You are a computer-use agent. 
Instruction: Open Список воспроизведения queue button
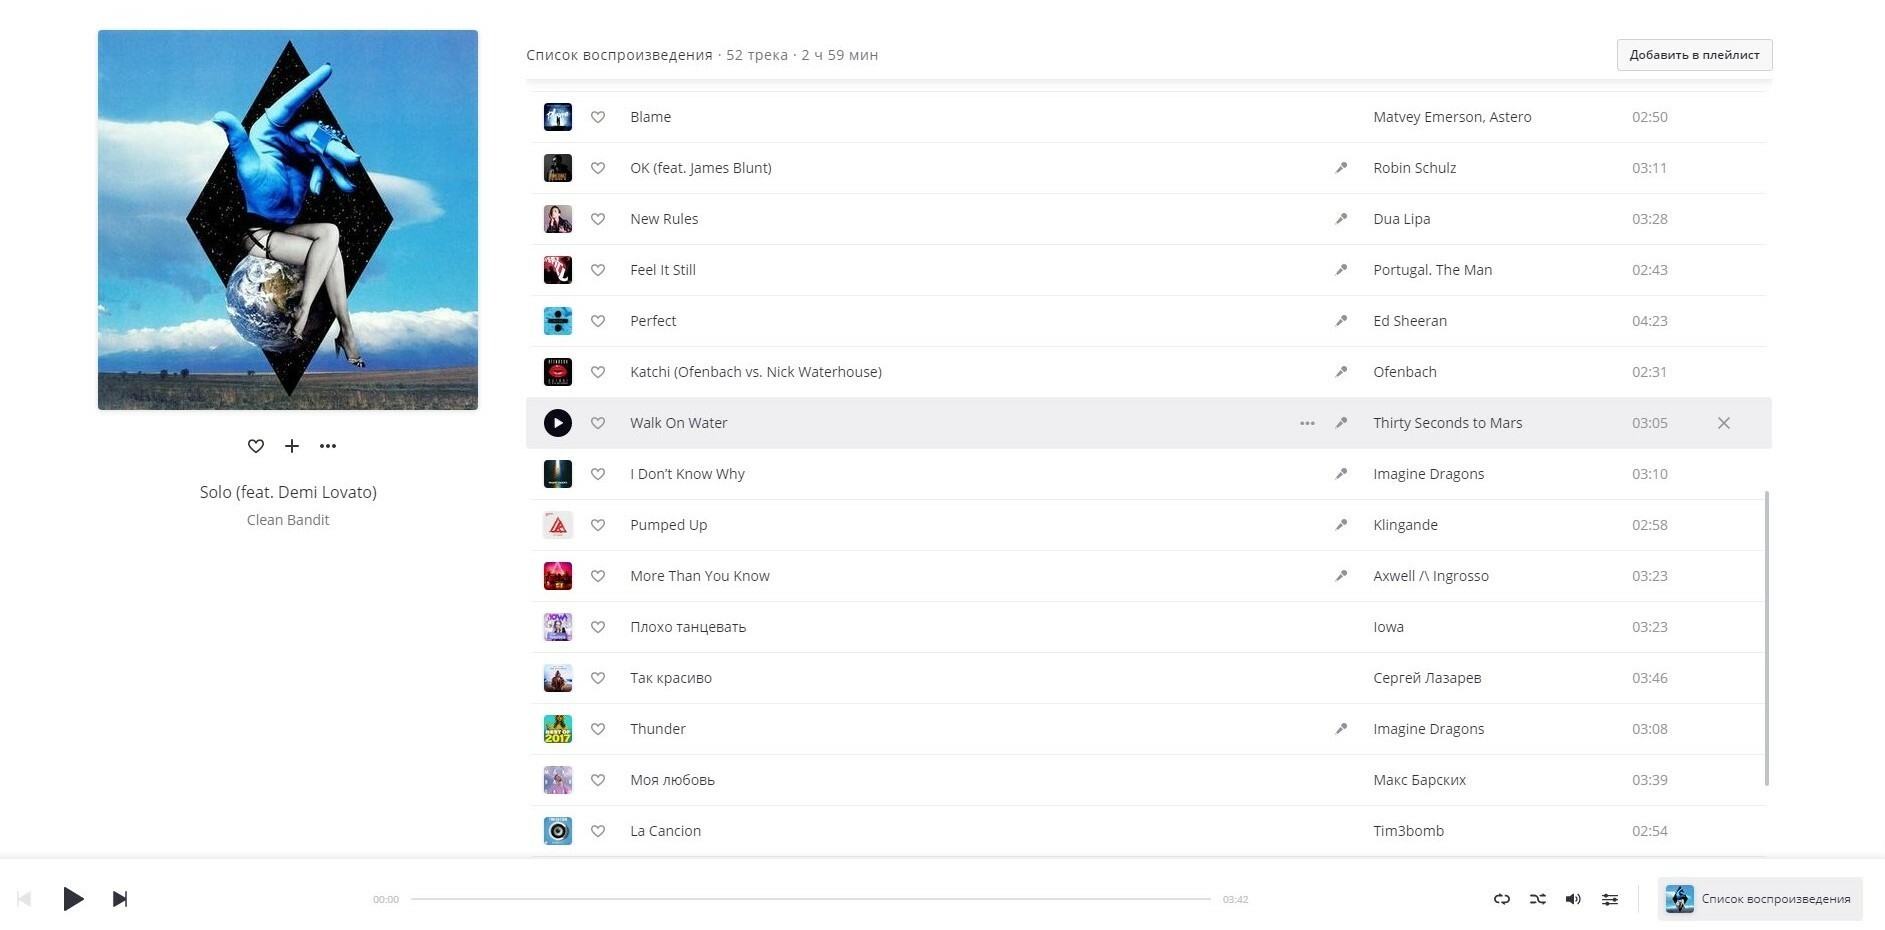coord(1760,899)
